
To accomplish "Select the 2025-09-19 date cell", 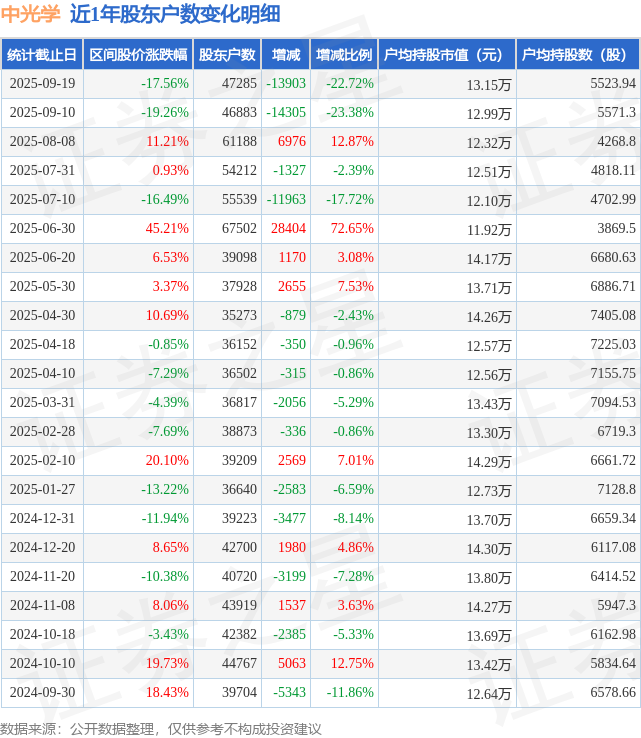I will [x=41, y=84].
